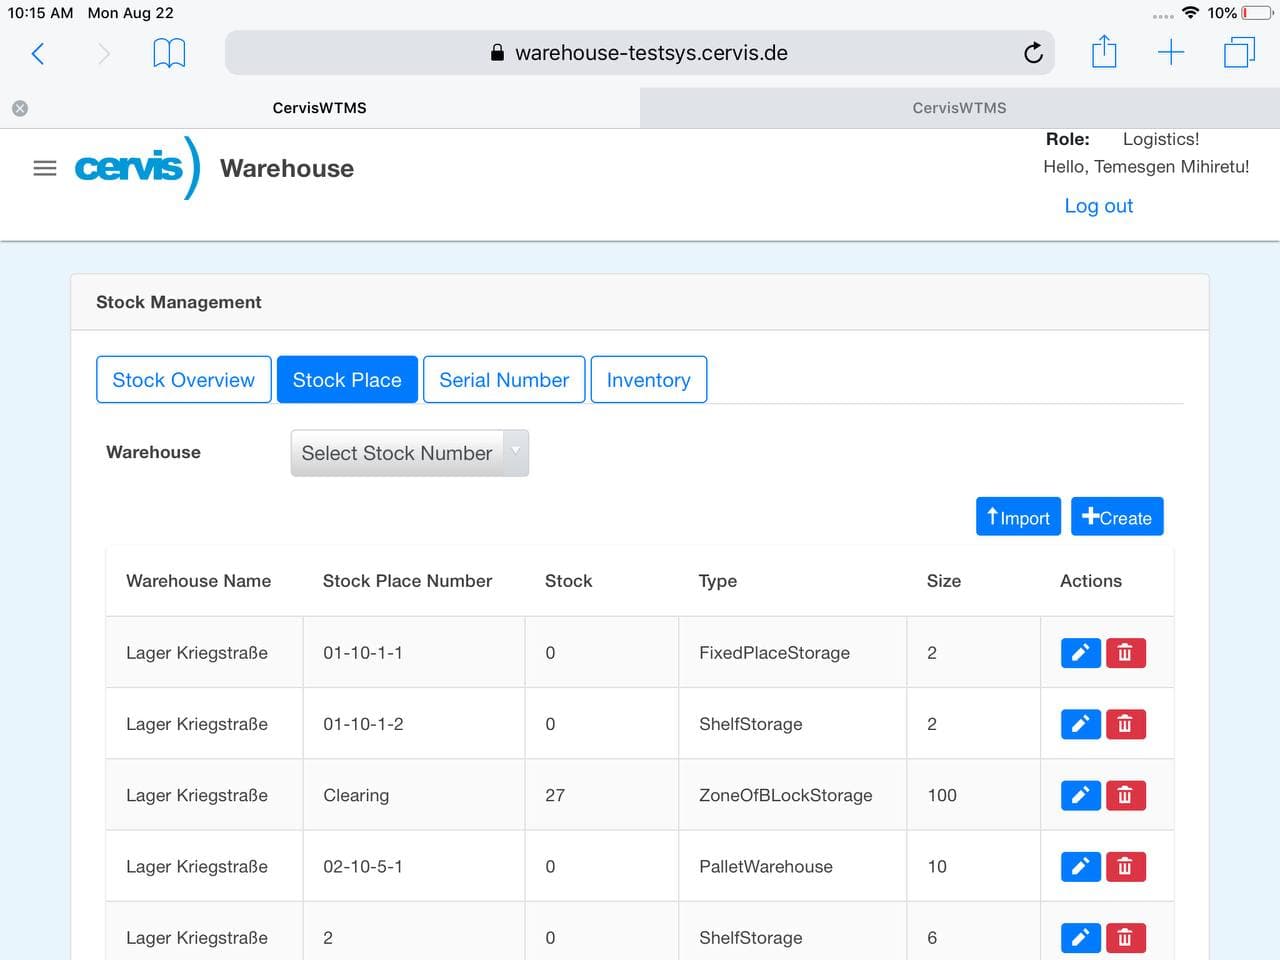Screen dimensions: 1280x960
Task: Tap the Safari share icon
Action: [1104, 52]
